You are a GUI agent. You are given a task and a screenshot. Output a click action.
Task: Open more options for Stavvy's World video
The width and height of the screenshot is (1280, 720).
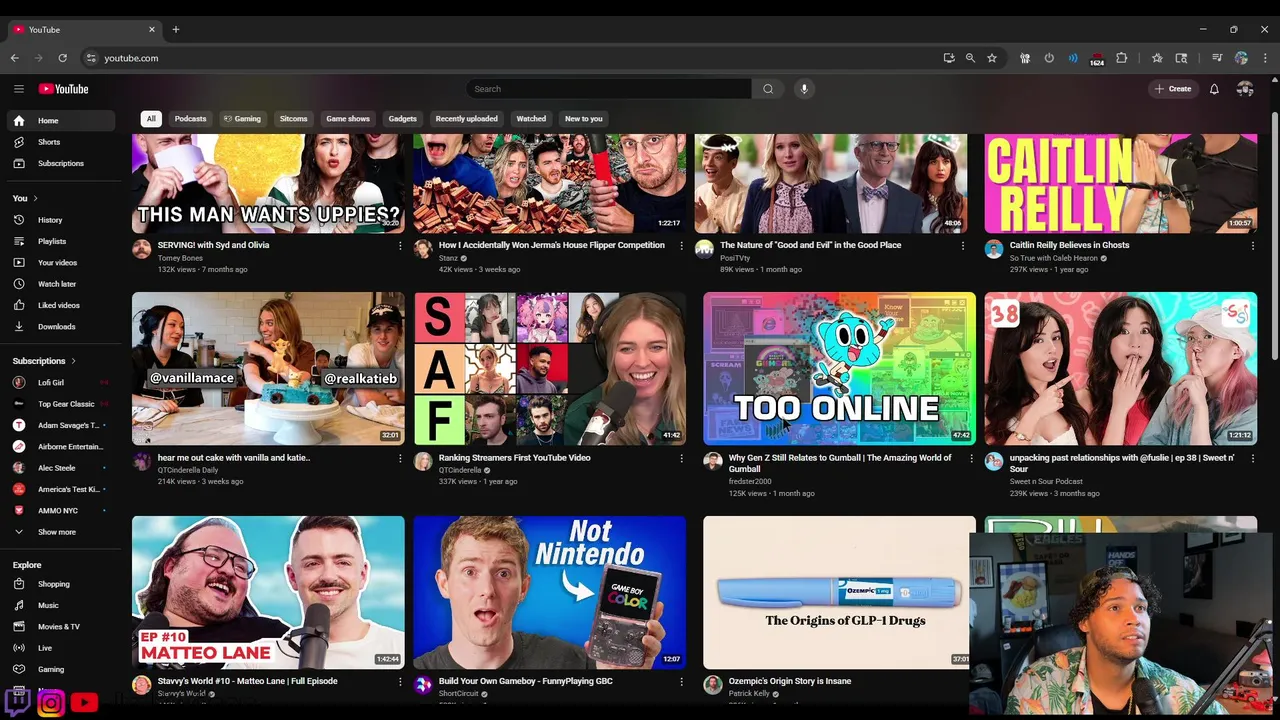[x=400, y=681]
